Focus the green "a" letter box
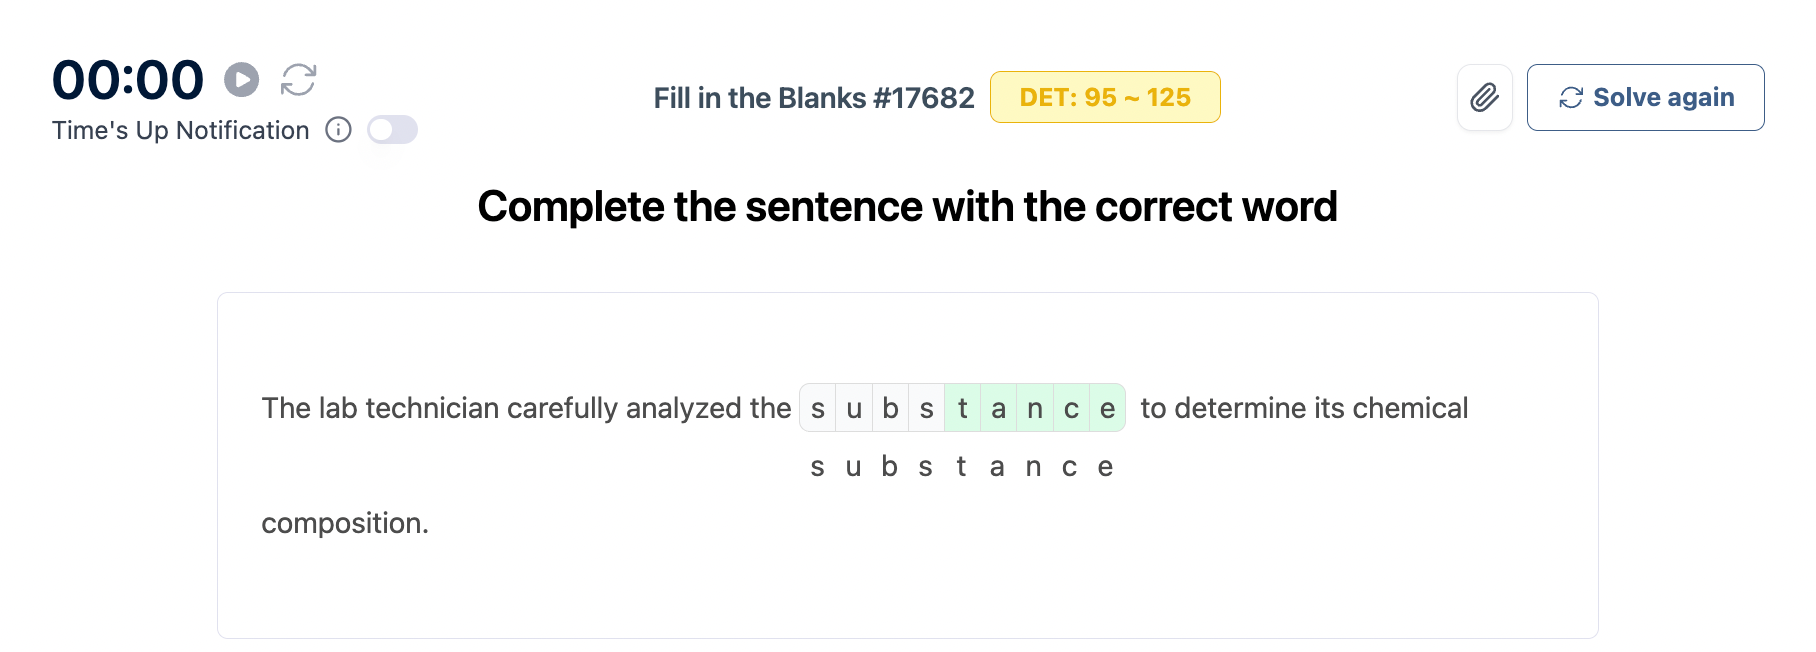This screenshot has width=1816, height=652. pos(998,408)
